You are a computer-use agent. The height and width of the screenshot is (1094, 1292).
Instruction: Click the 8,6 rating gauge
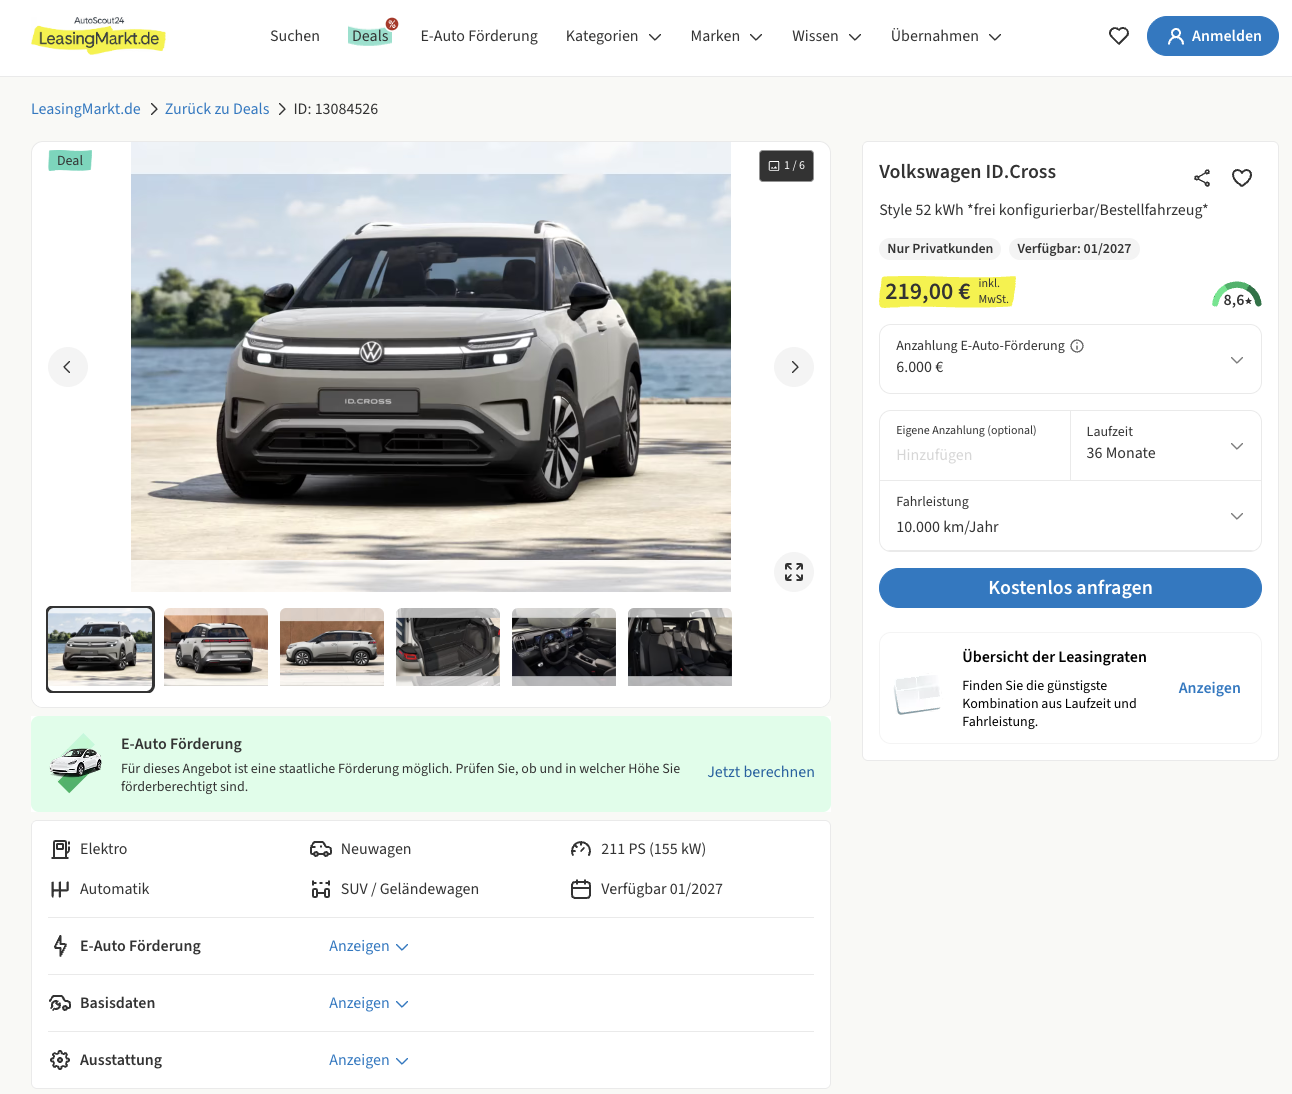tap(1237, 295)
